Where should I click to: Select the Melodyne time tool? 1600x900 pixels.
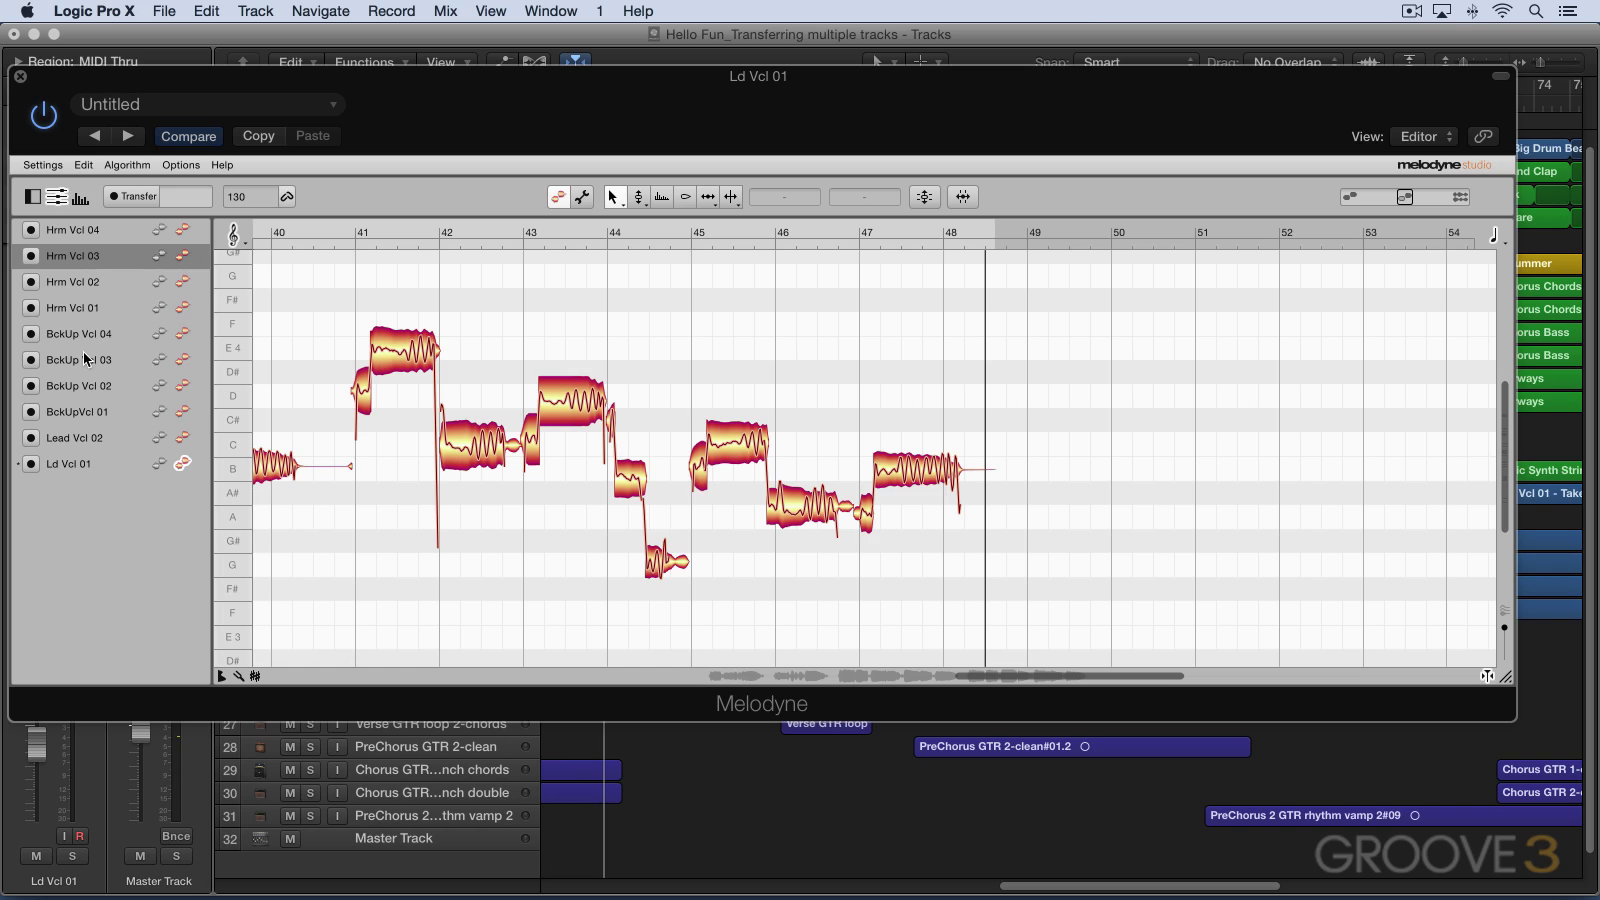708,197
